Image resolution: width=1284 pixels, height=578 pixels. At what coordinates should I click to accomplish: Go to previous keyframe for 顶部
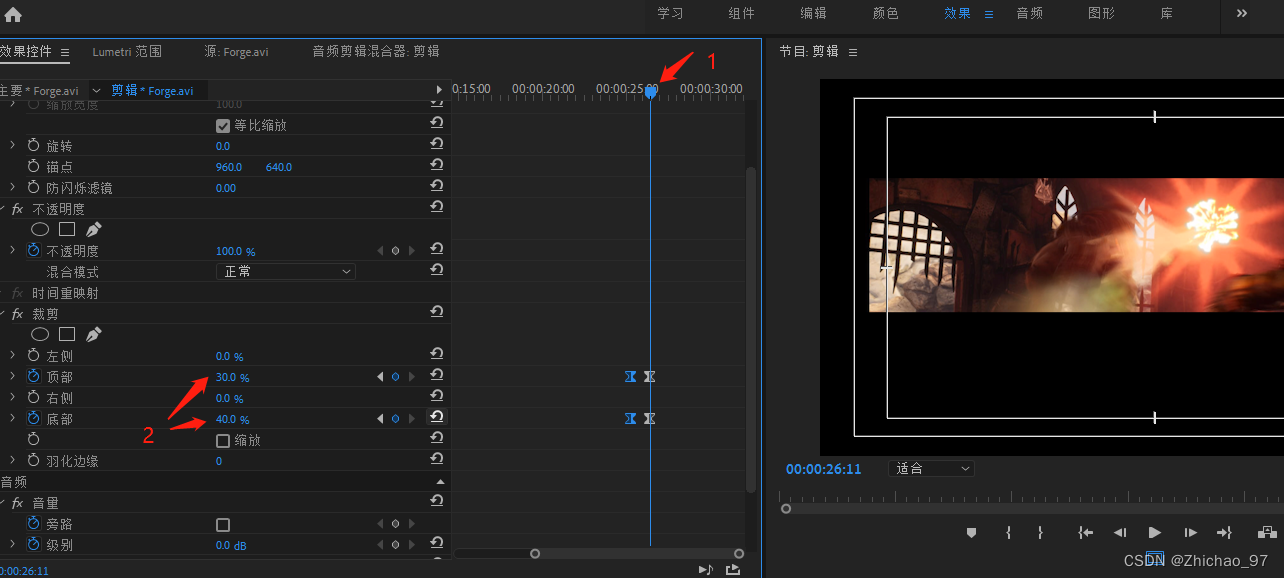tap(379, 377)
